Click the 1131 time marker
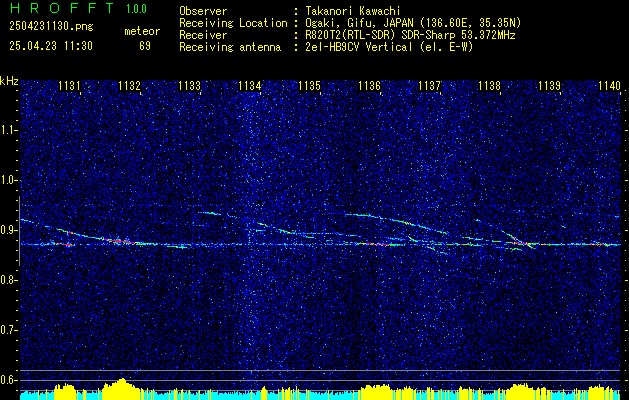The width and height of the screenshot is (629, 400). (x=69, y=86)
